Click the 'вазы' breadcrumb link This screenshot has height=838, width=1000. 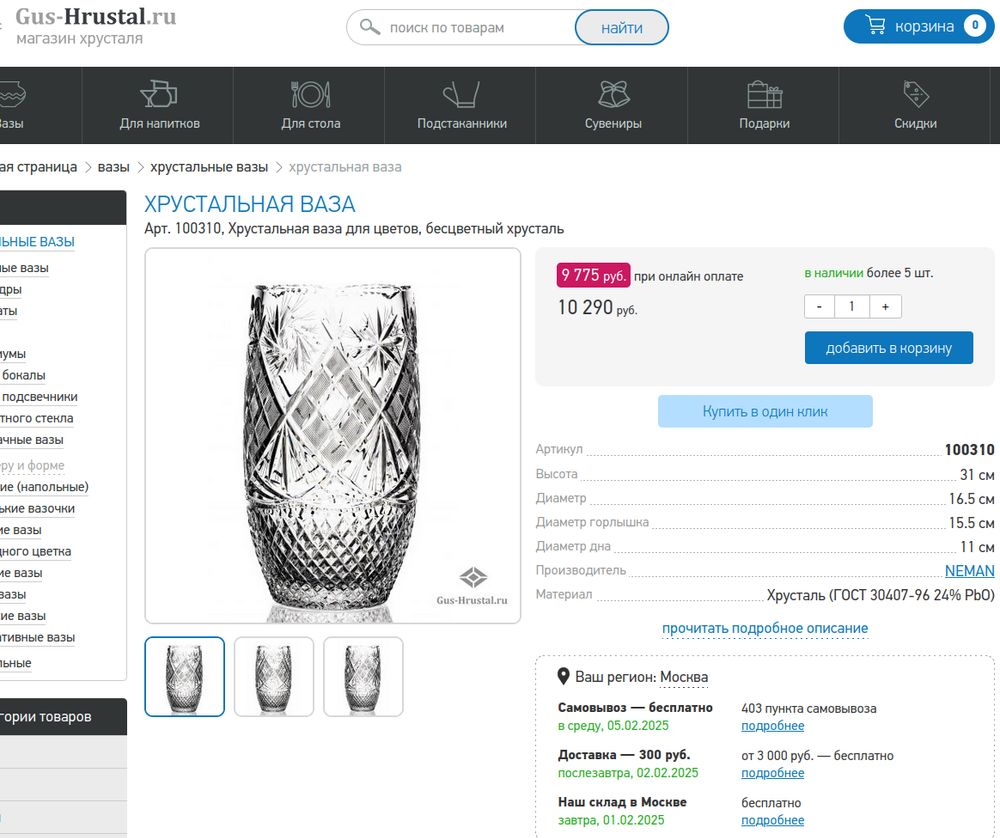pyautogui.click(x=113, y=167)
